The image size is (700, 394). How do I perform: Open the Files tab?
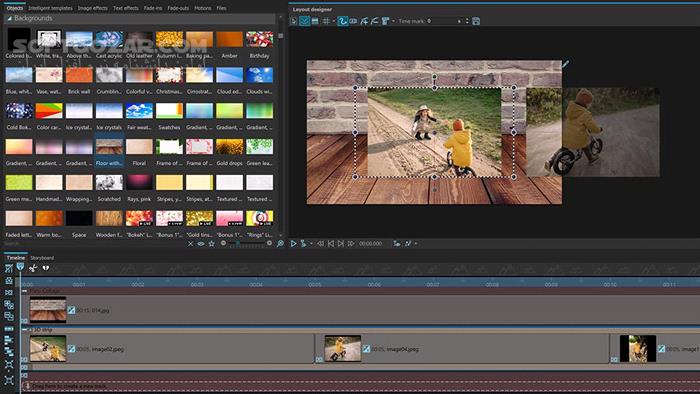point(221,8)
